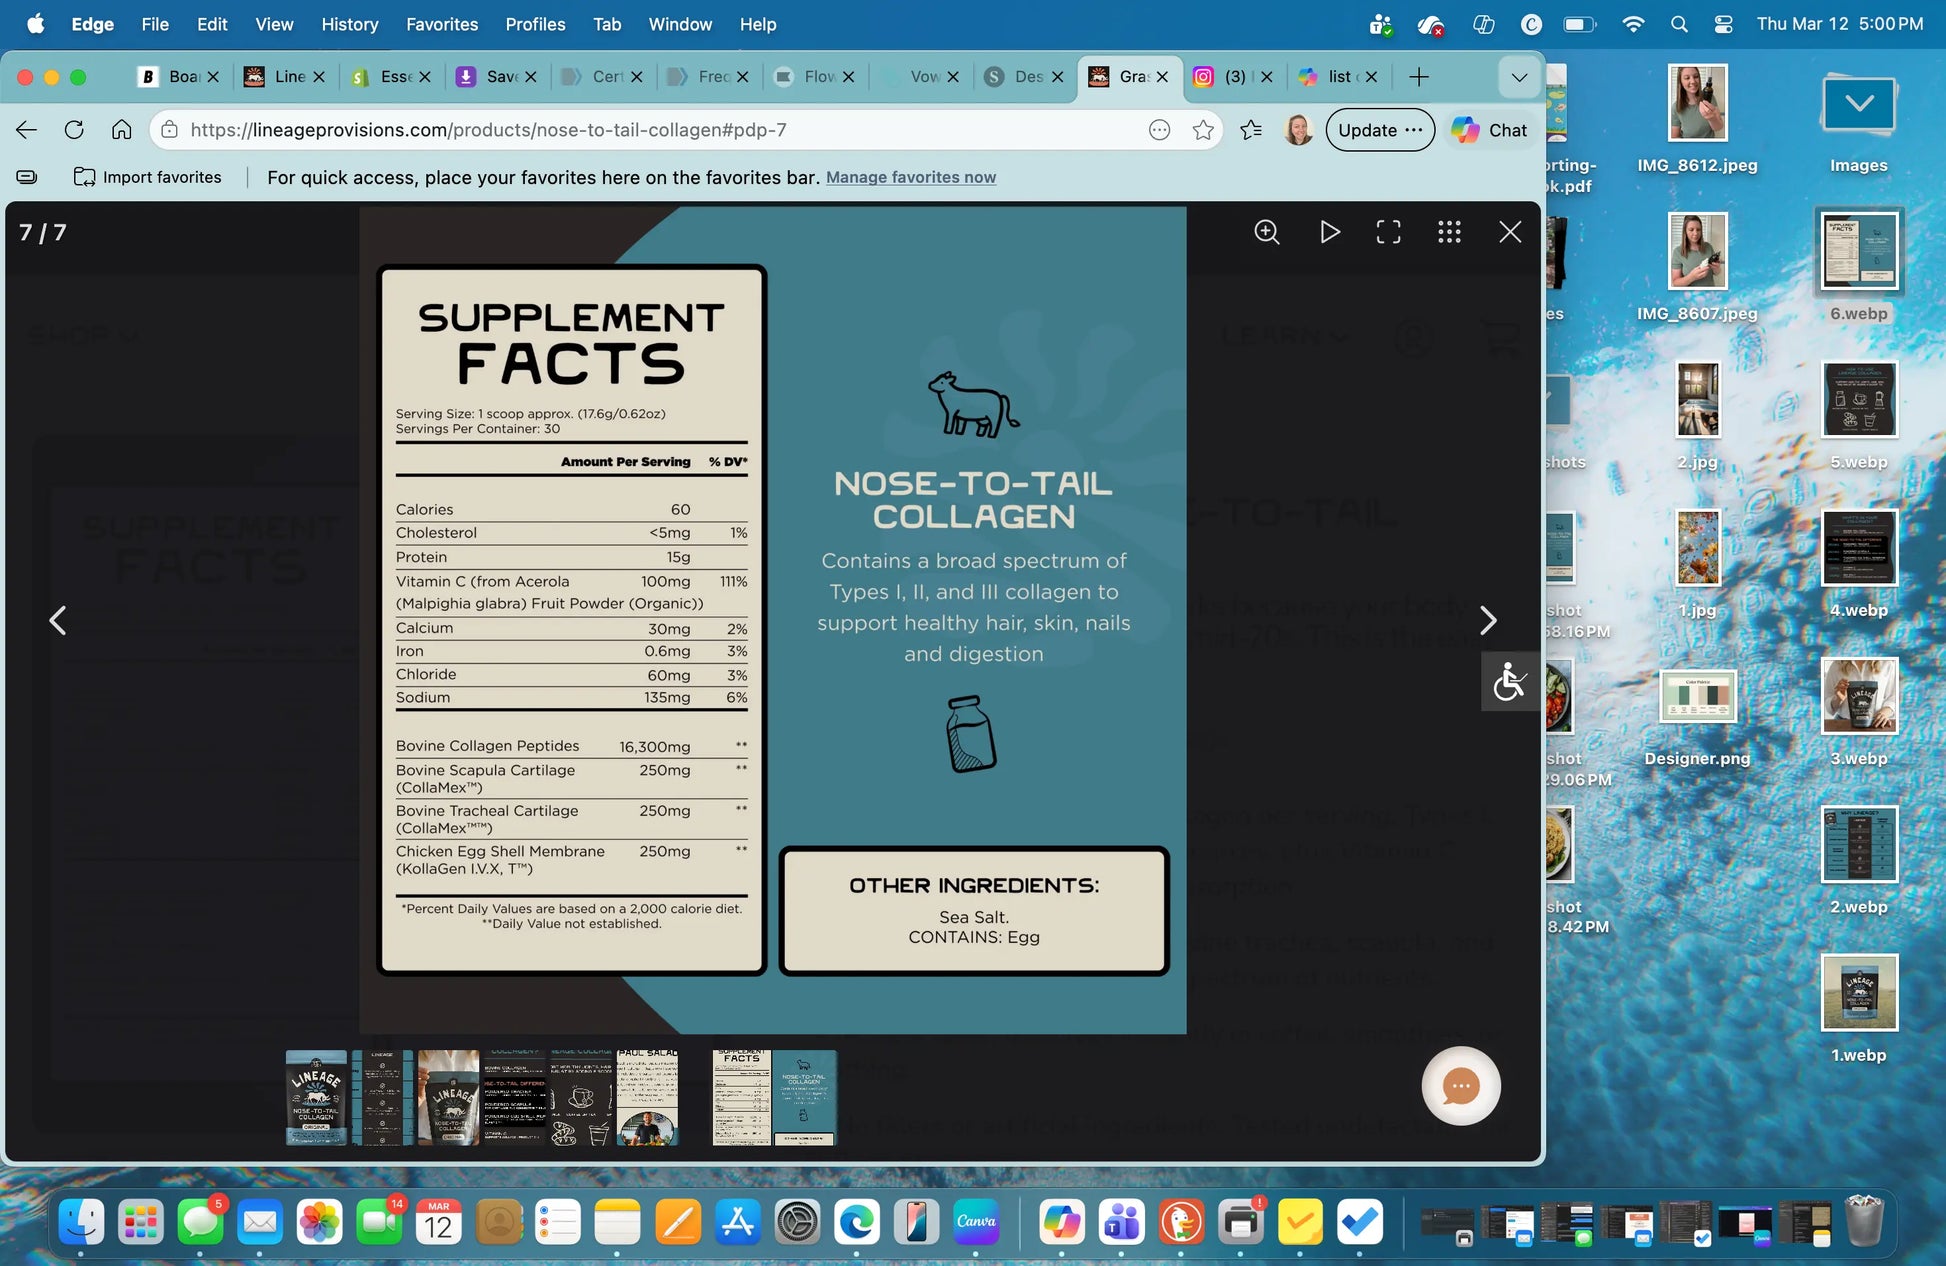Zoom into the lightbox image with the magnifier
The image size is (1946, 1266).
coord(1267,232)
